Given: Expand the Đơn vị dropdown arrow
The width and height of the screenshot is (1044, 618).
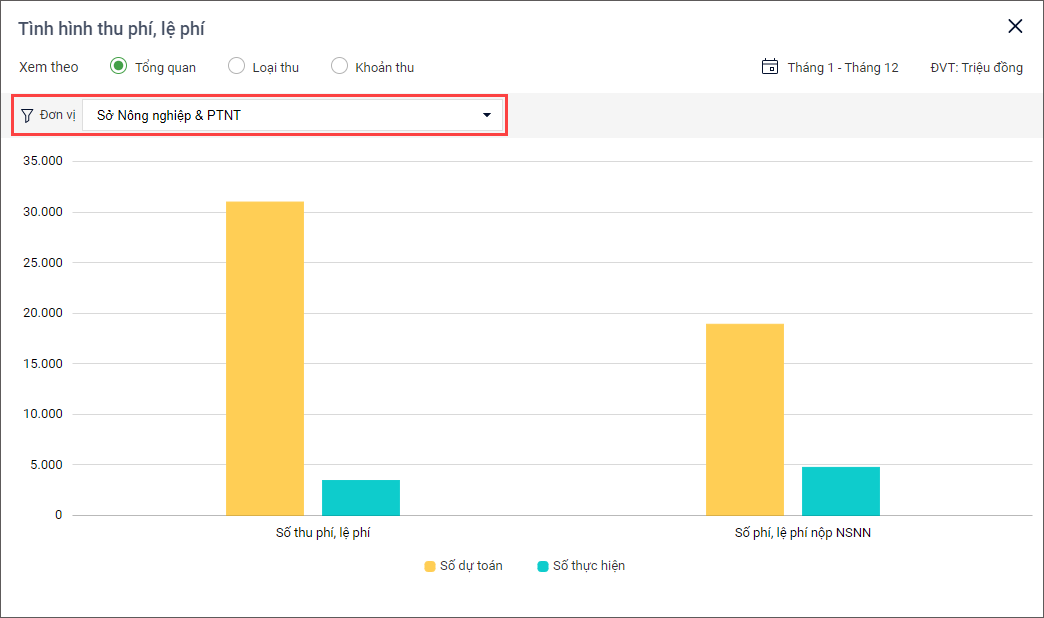Looking at the screenshot, I should click(487, 115).
